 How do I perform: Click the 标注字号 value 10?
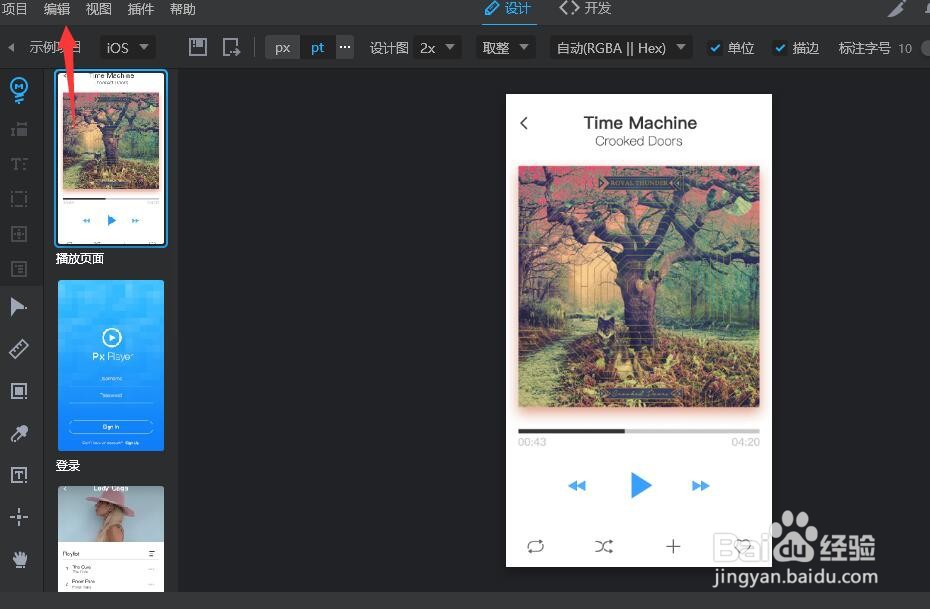[904, 48]
